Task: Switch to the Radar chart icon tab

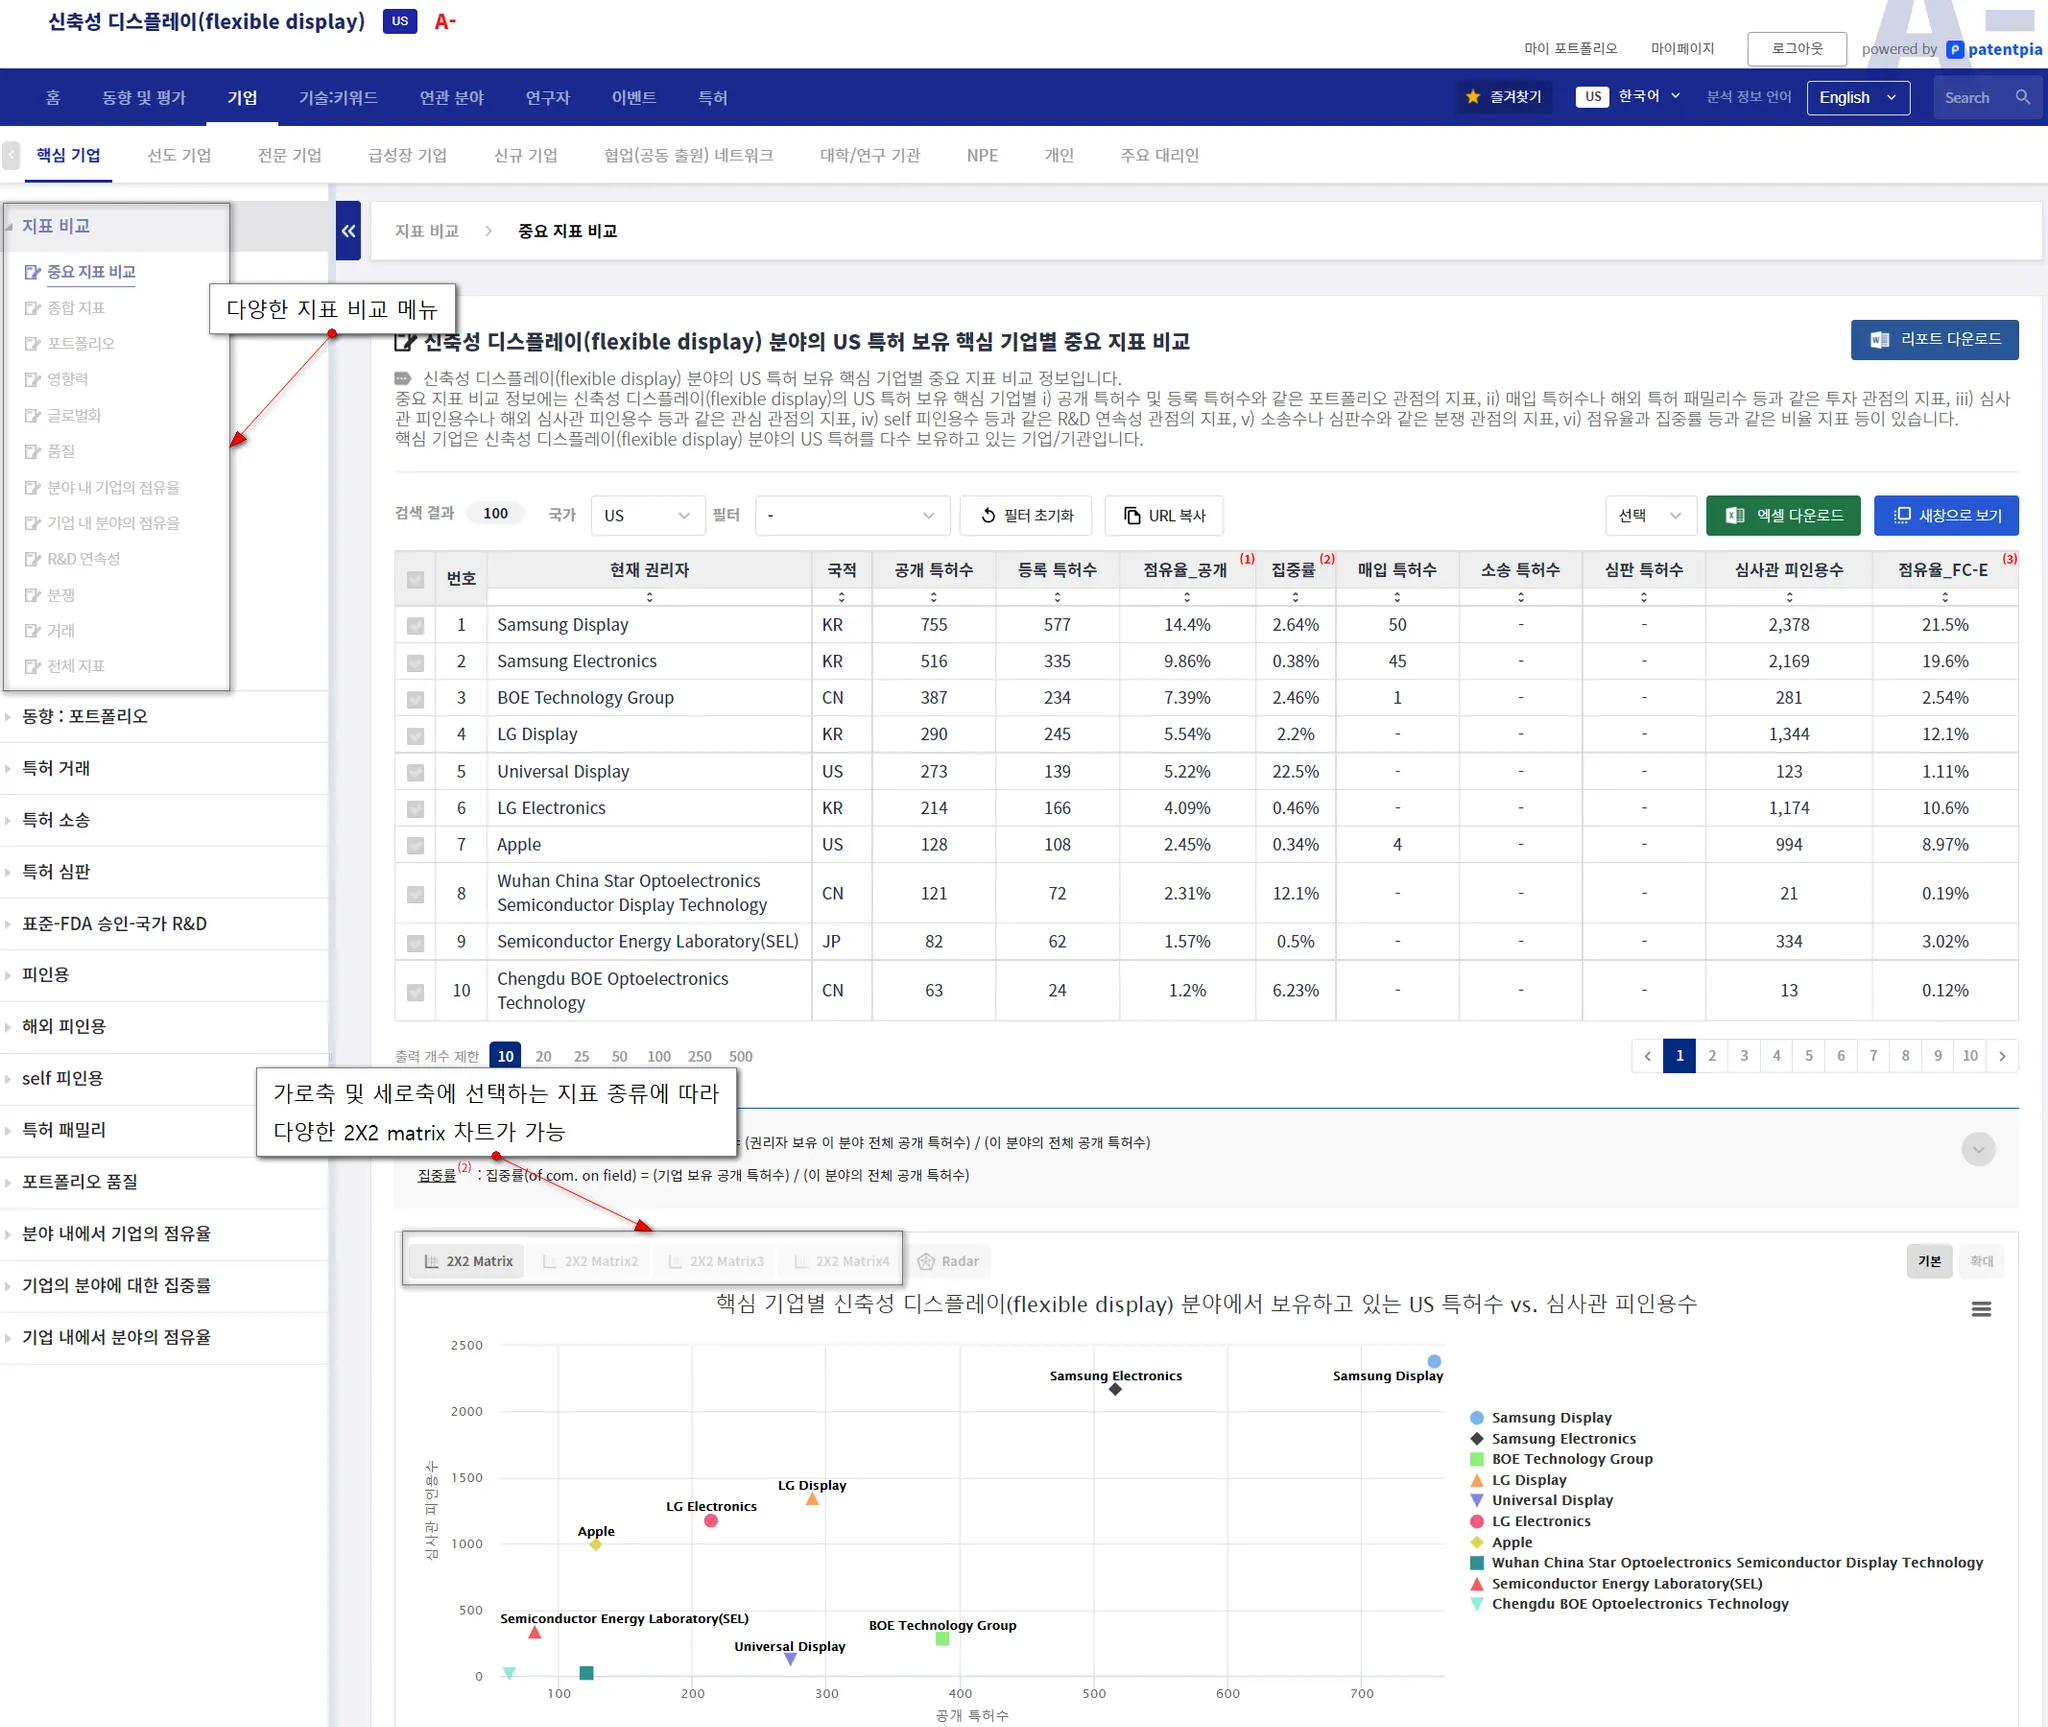Action: (x=948, y=1261)
